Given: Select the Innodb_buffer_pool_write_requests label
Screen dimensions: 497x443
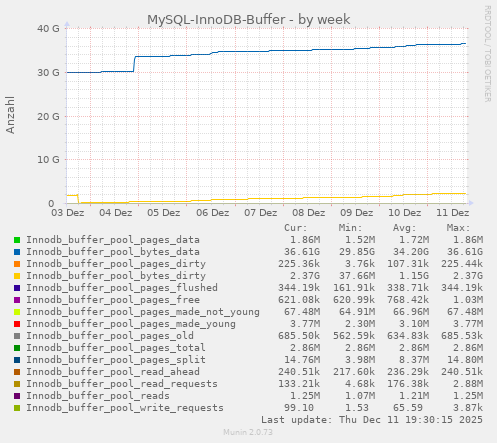Looking at the screenshot, I should (x=125, y=408).
